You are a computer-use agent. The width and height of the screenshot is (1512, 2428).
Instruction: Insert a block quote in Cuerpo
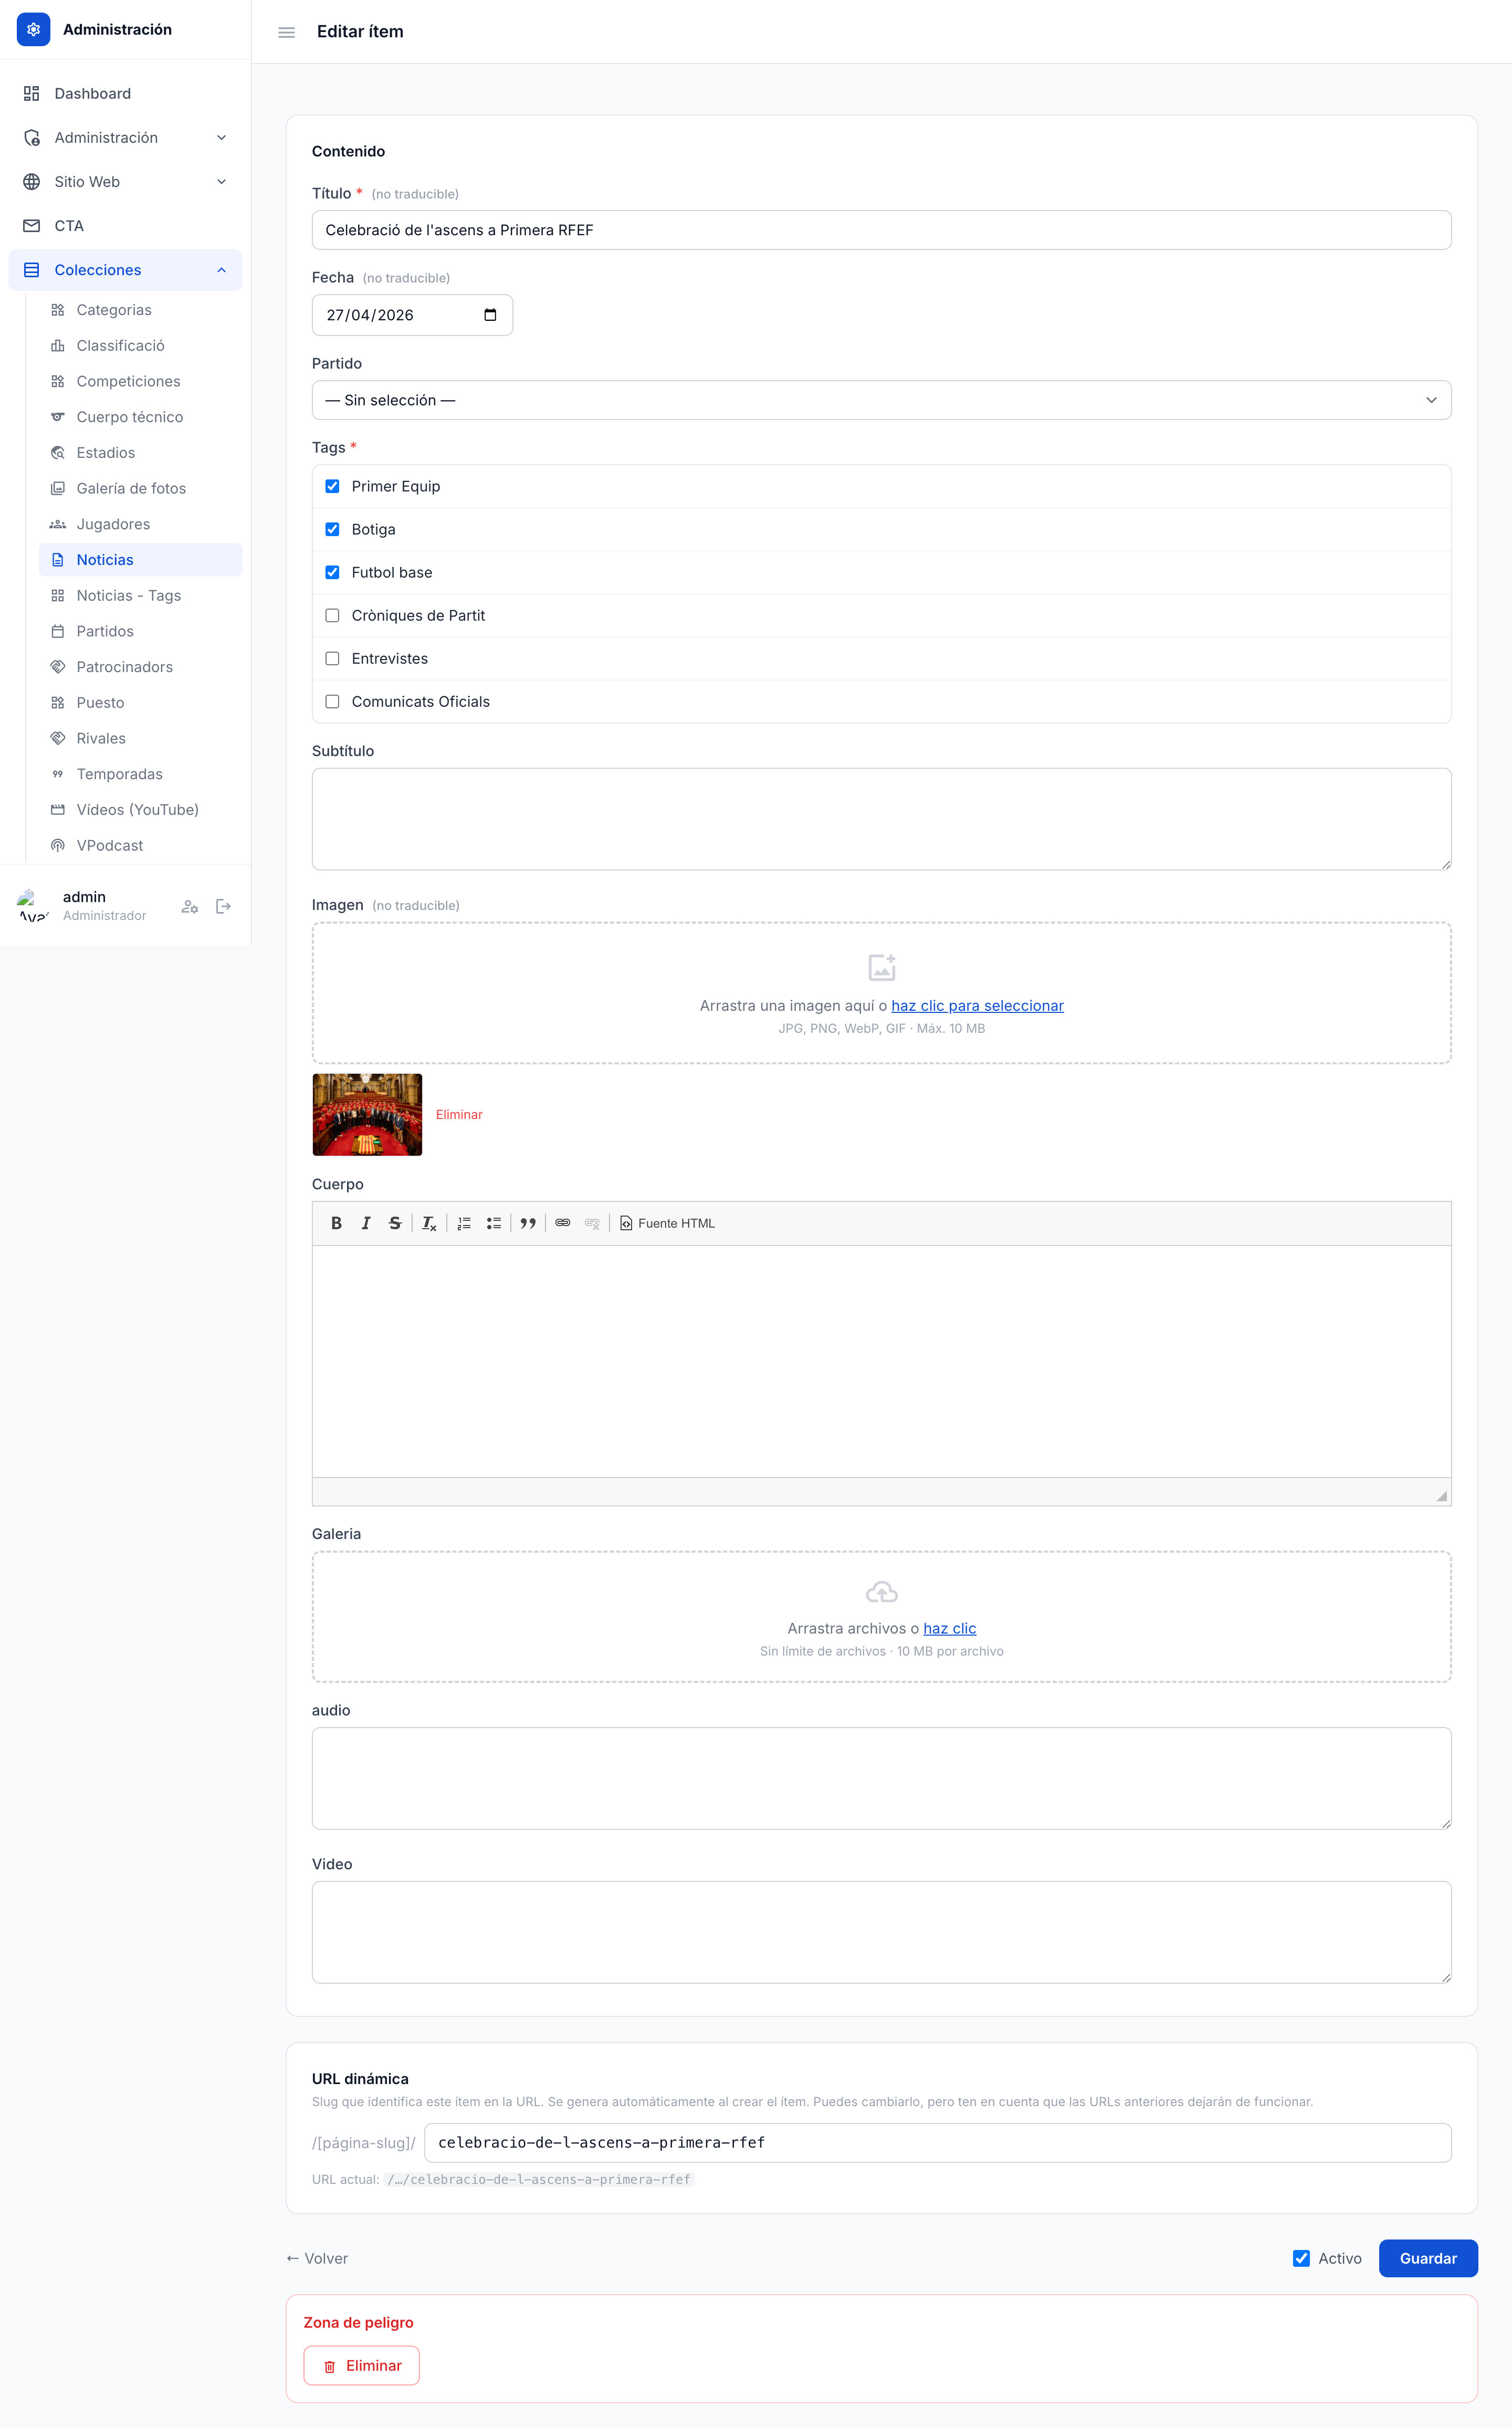[528, 1223]
